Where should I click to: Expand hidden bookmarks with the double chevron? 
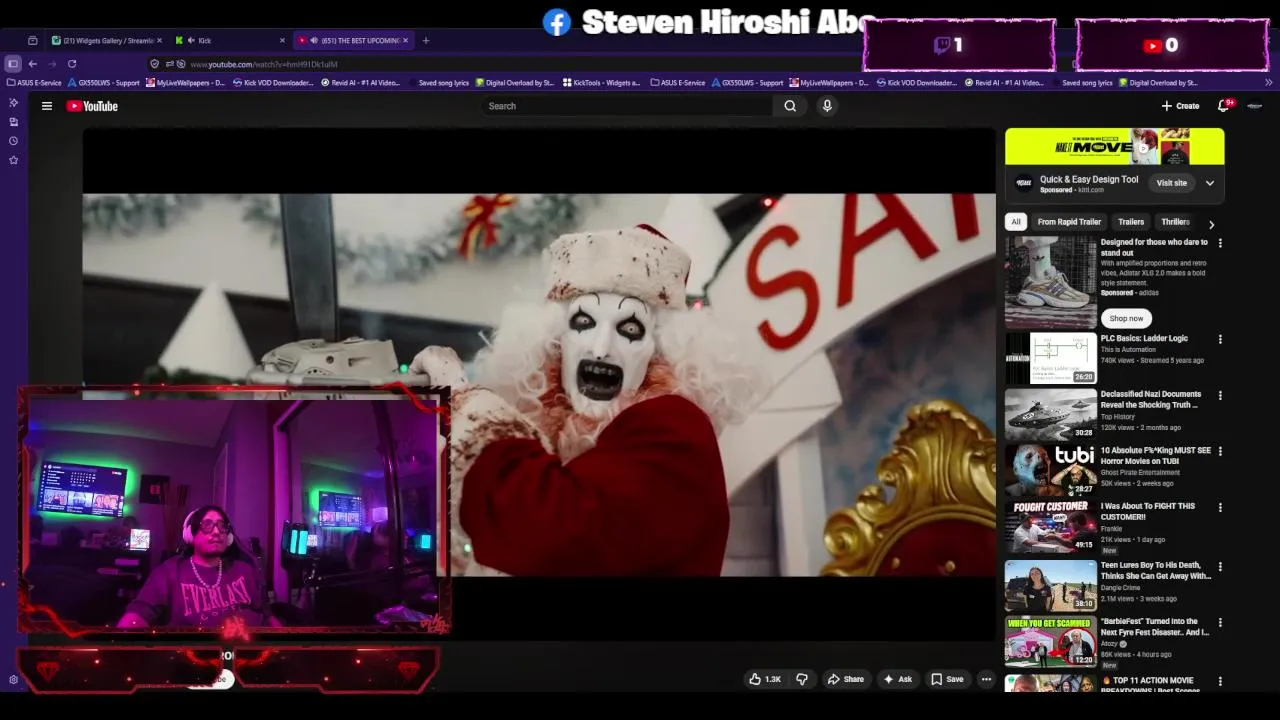coord(1269,83)
